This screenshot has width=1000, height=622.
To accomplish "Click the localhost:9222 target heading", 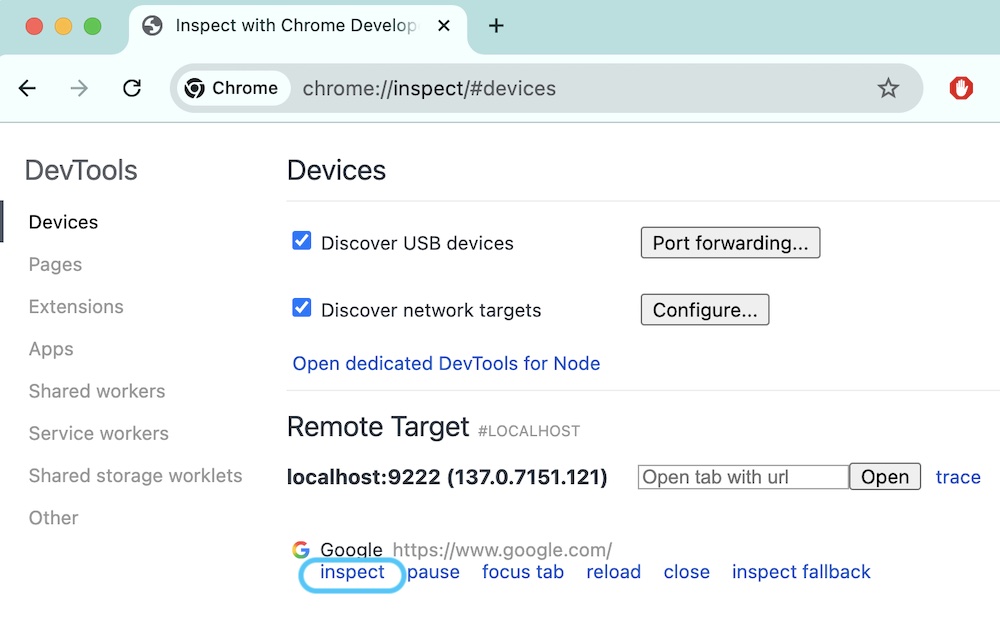I will click(x=447, y=477).
